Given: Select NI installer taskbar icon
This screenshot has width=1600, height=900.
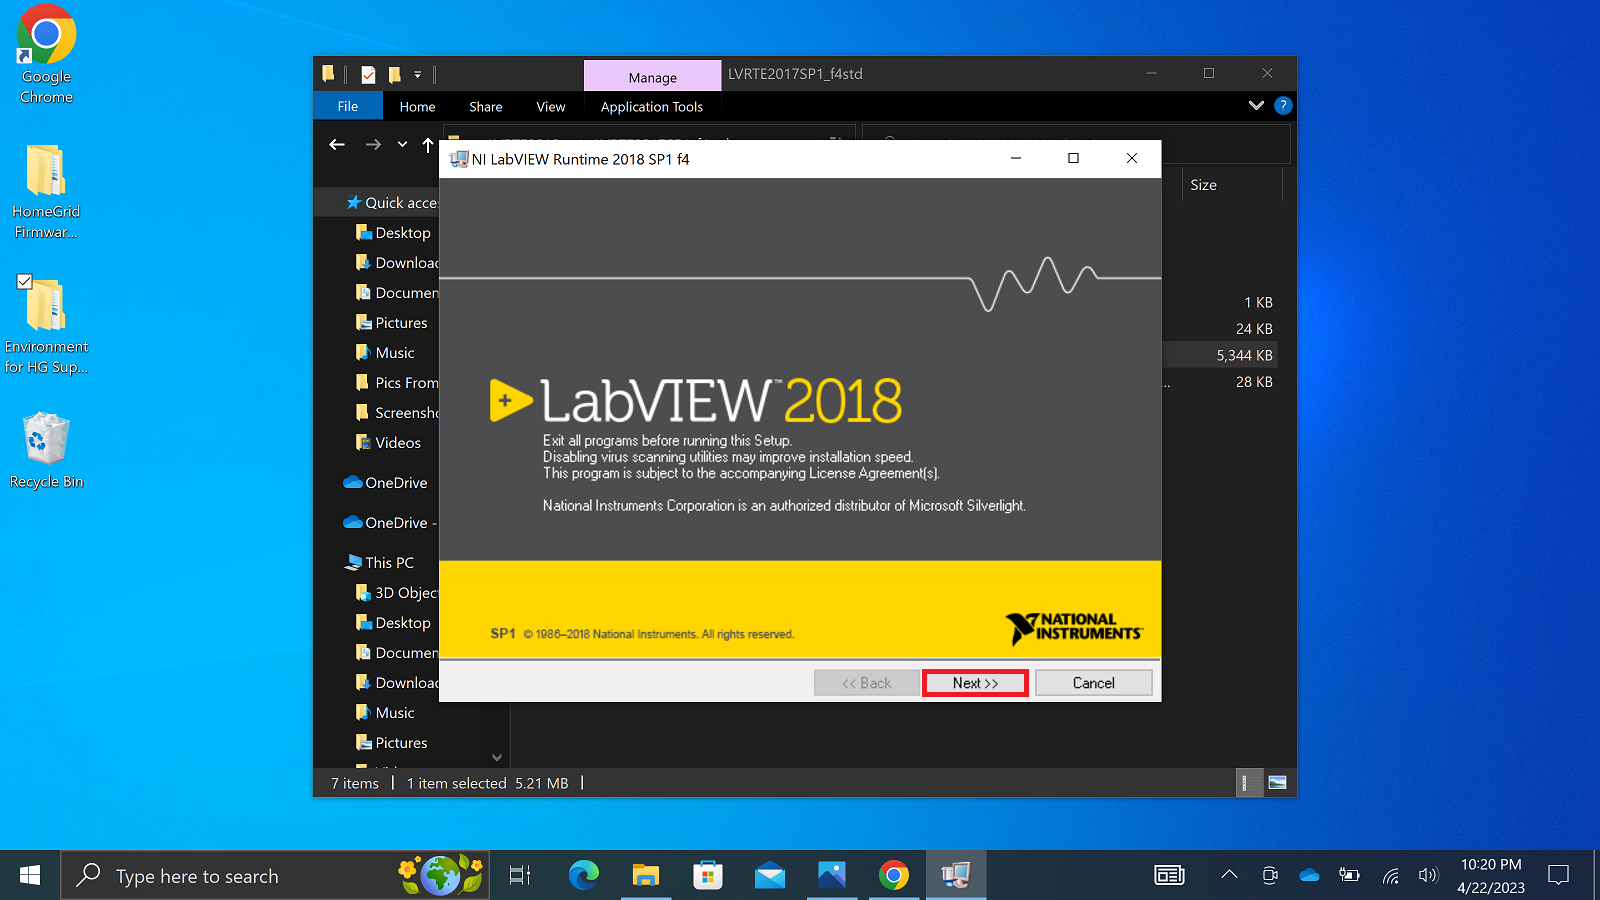Looking at the screenshot, I should [956, 876].
